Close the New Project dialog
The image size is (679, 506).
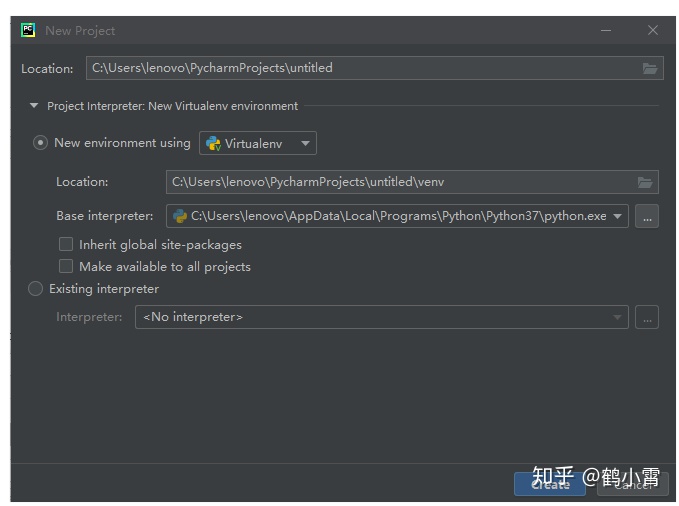(653, 30)
